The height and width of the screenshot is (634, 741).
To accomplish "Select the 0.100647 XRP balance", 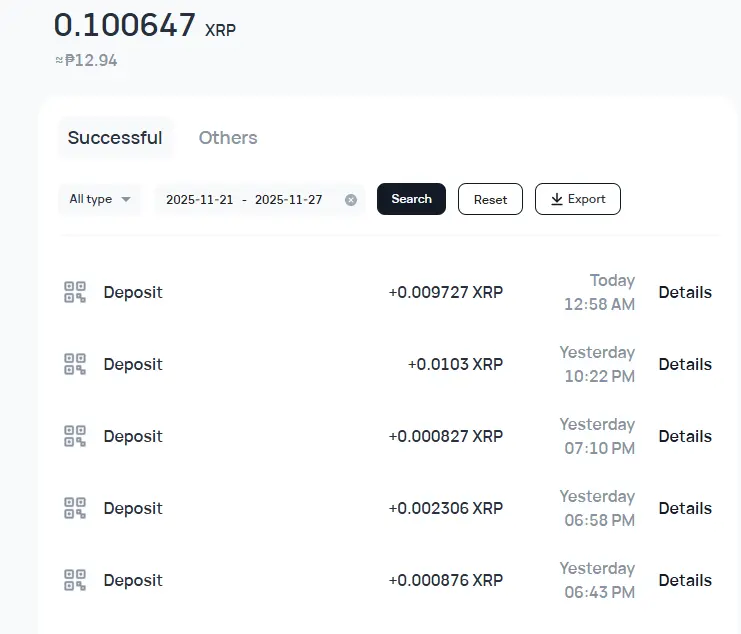I will coord(145,26).
